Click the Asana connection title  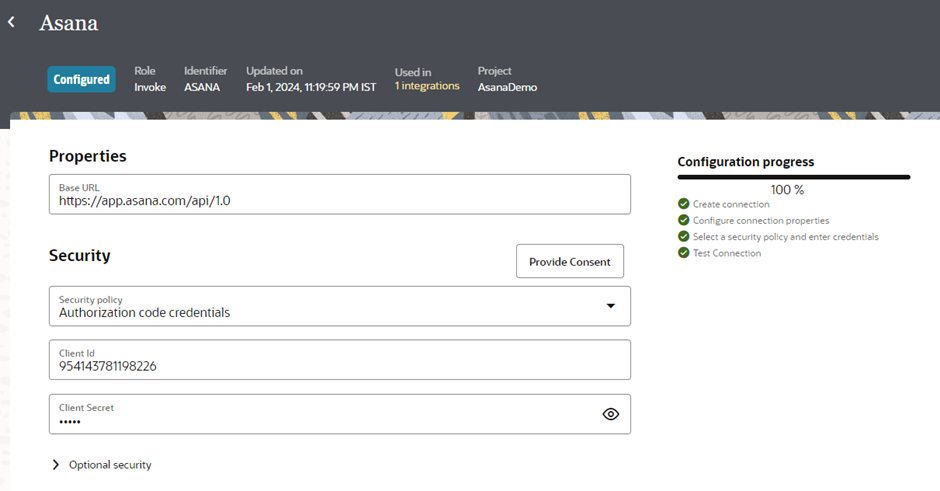69,23
